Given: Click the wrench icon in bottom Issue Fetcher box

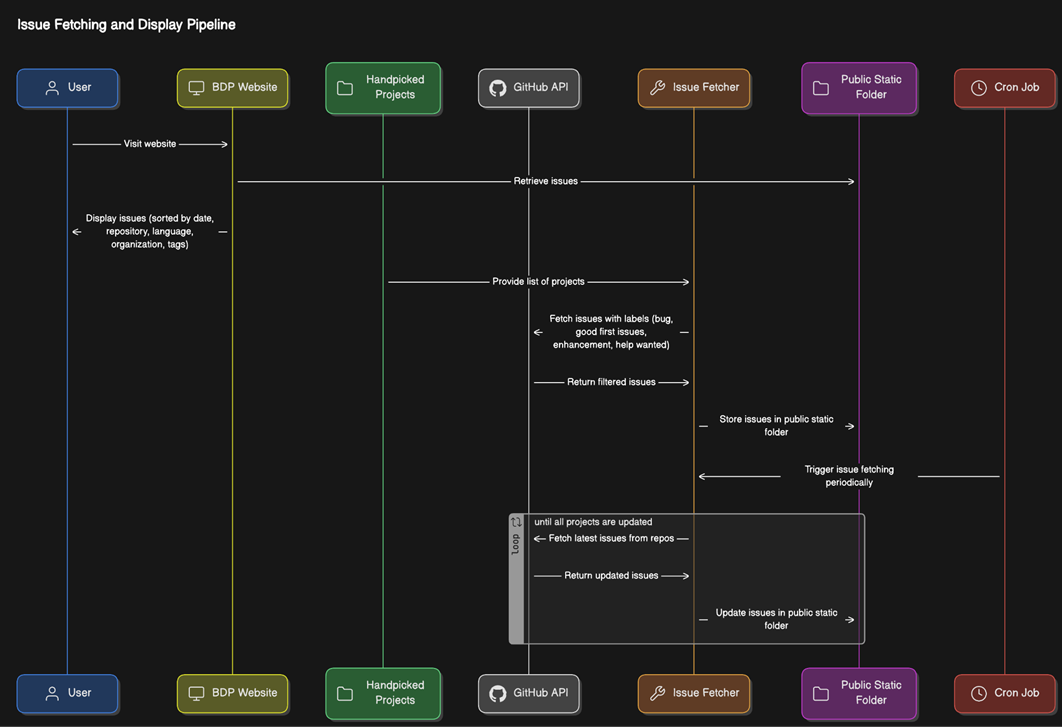Looking at the screenshot, I should 657,693.
